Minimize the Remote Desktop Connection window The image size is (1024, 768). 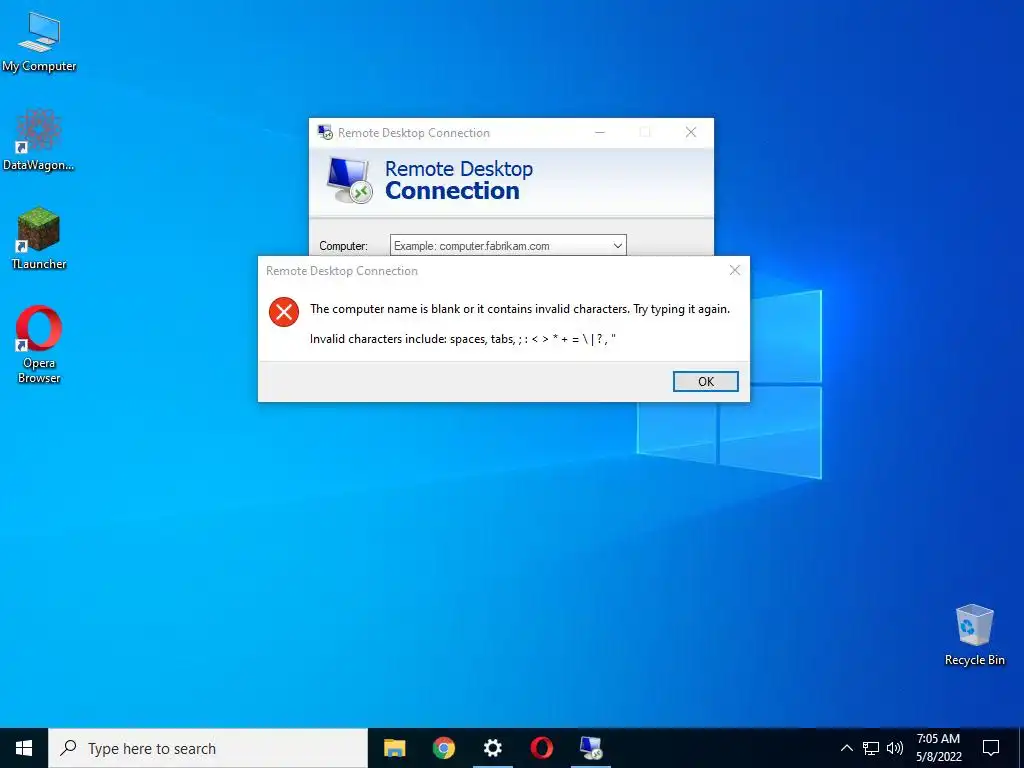[600, 133]
